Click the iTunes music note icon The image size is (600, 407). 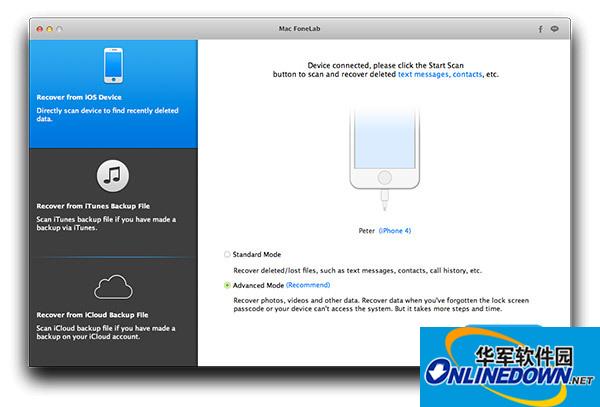click(112, 176)
